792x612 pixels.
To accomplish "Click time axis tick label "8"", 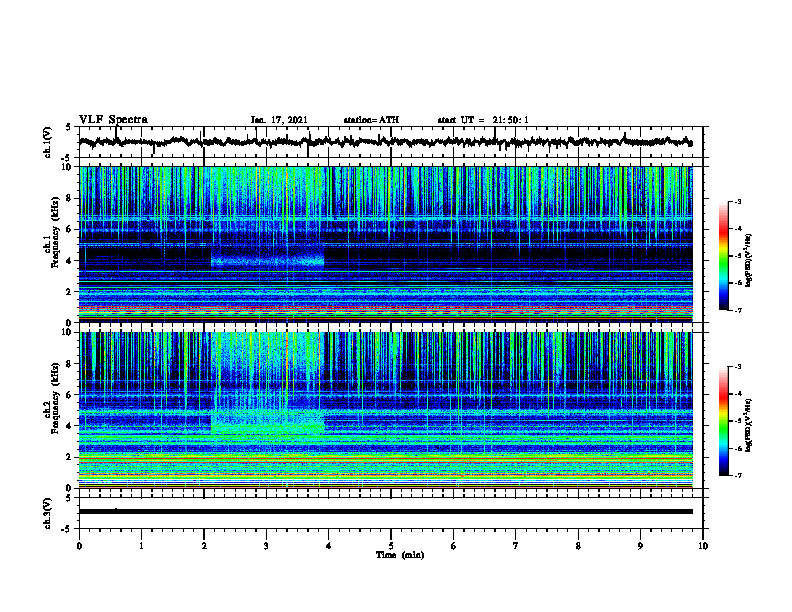I will (578, 546).
